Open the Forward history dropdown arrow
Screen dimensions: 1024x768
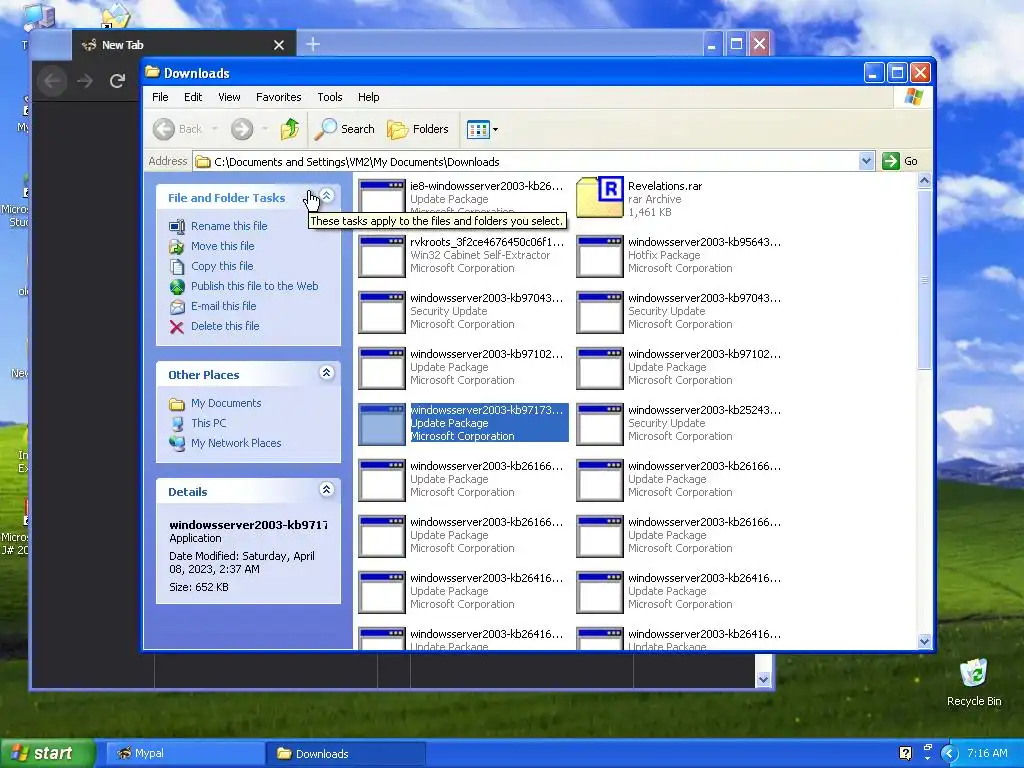coord(264,129)
